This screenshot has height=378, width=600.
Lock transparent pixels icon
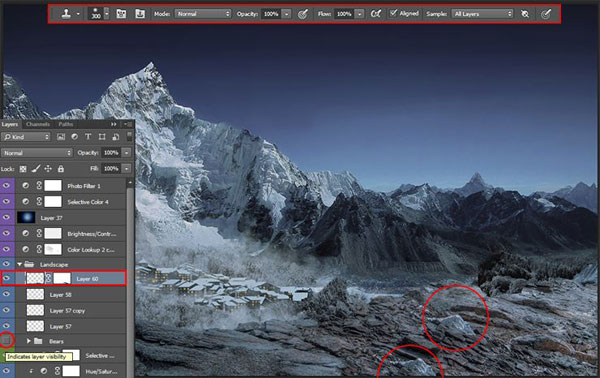pos(23,169)
